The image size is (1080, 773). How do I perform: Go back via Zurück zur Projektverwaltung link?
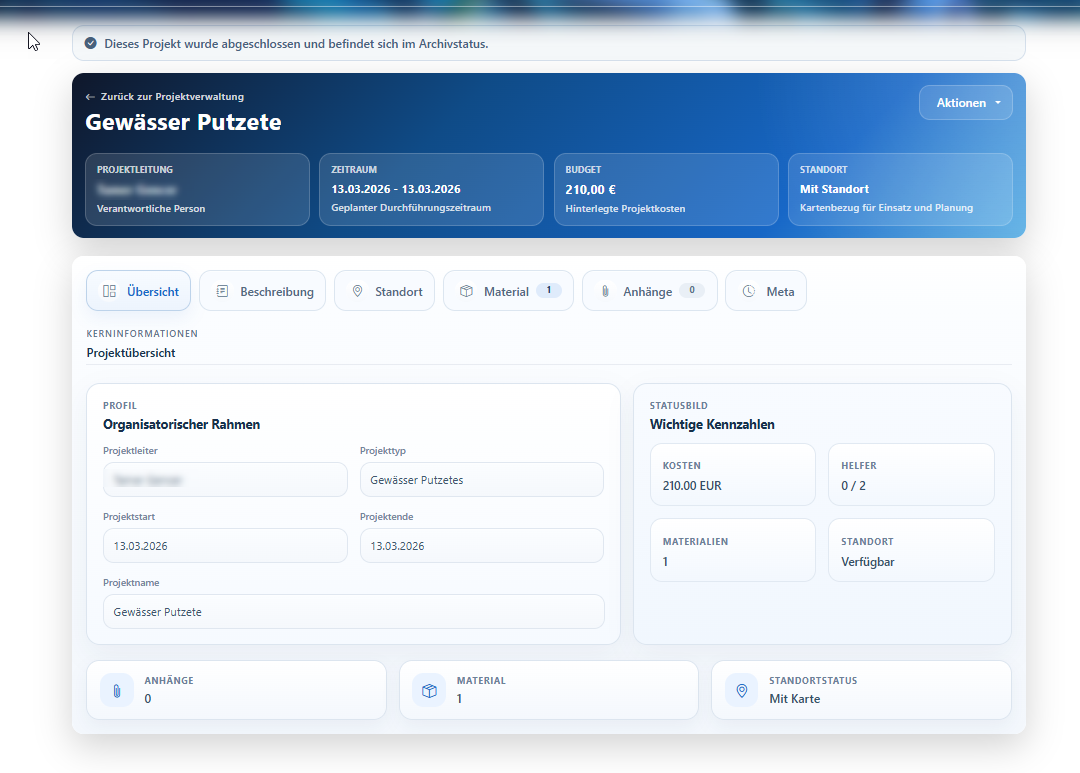pyautogui.click(x=172, y=96)
